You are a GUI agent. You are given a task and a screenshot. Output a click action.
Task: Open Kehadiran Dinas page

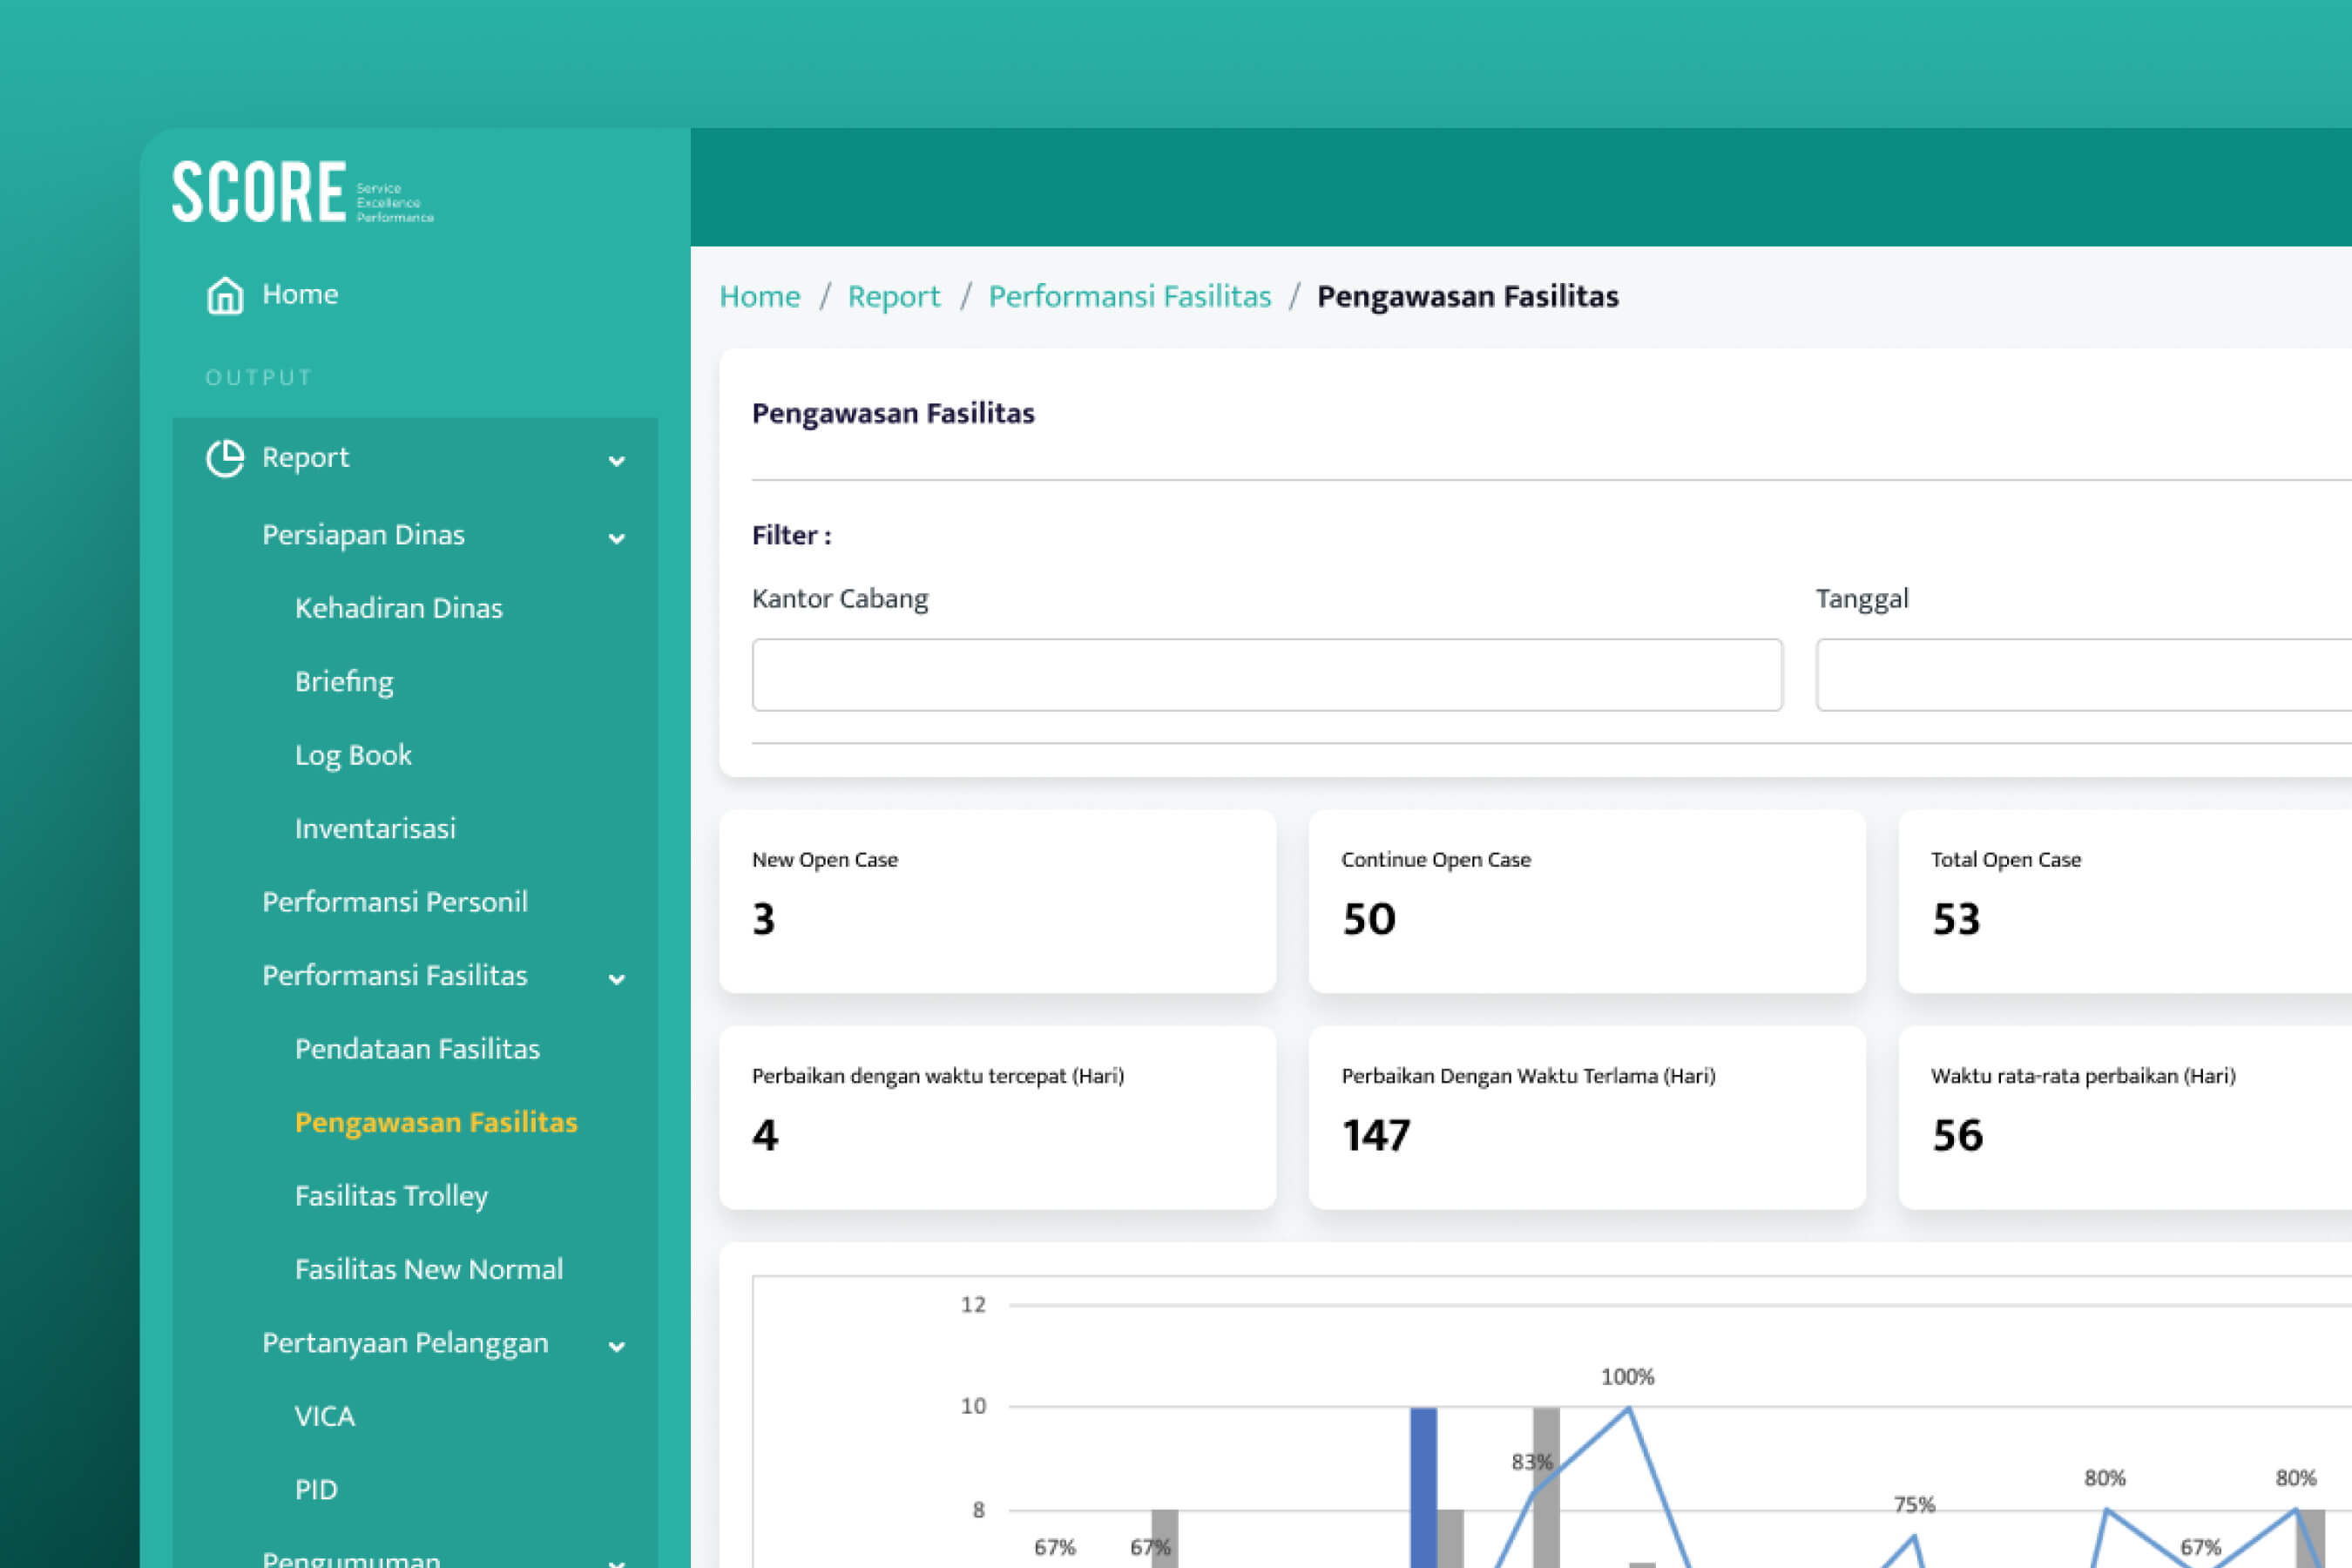pos(398,608)
